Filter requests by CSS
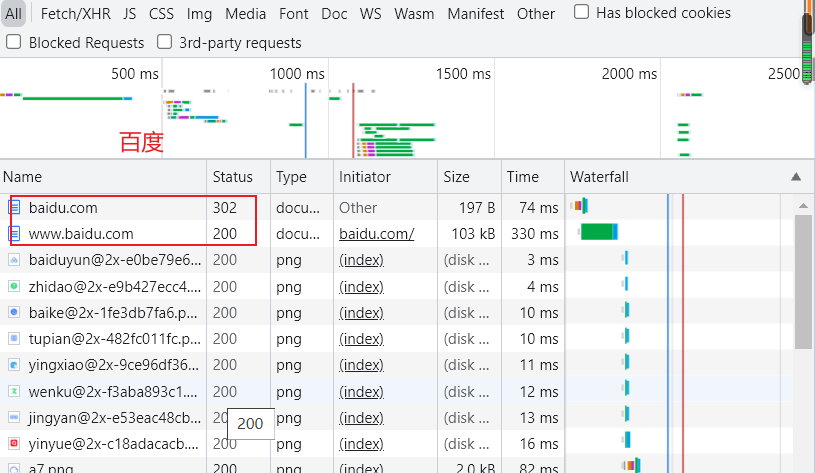 (161, 14)
